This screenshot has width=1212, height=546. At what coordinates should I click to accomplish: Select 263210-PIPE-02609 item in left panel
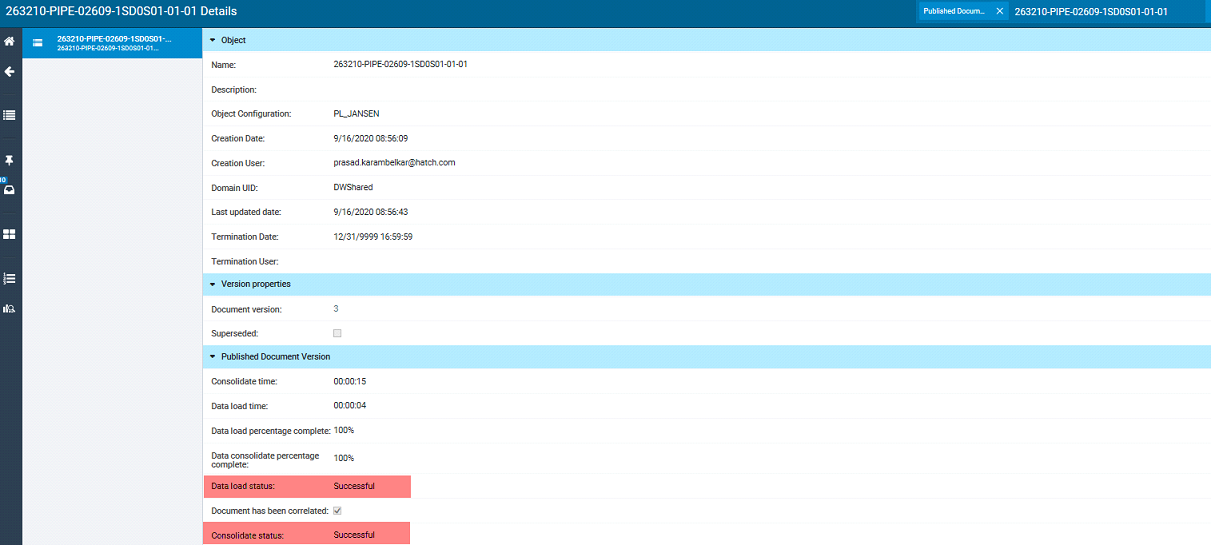pos(108,43)
